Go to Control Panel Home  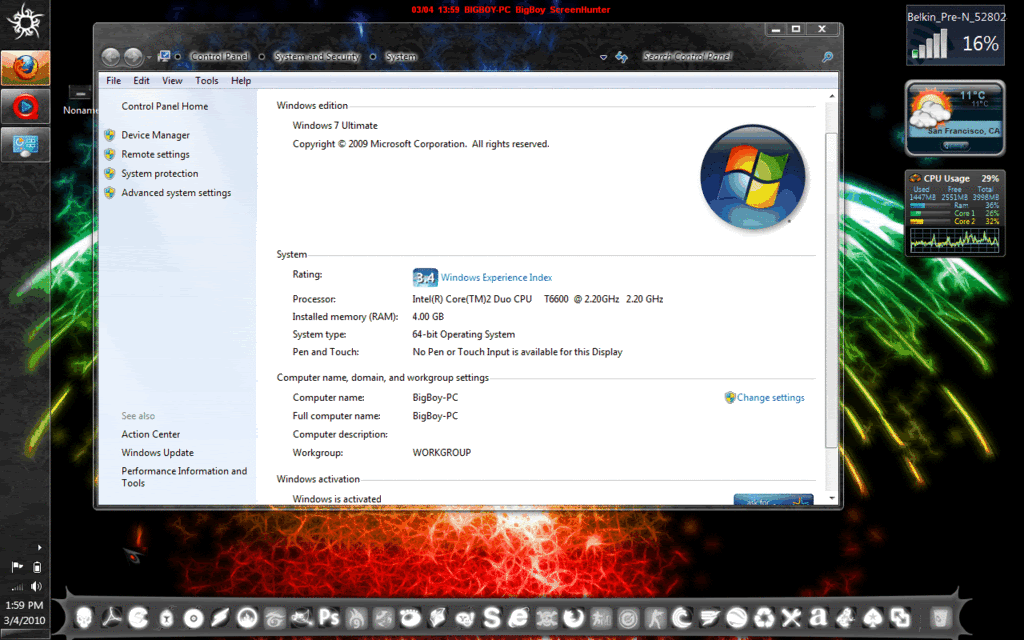165,106
